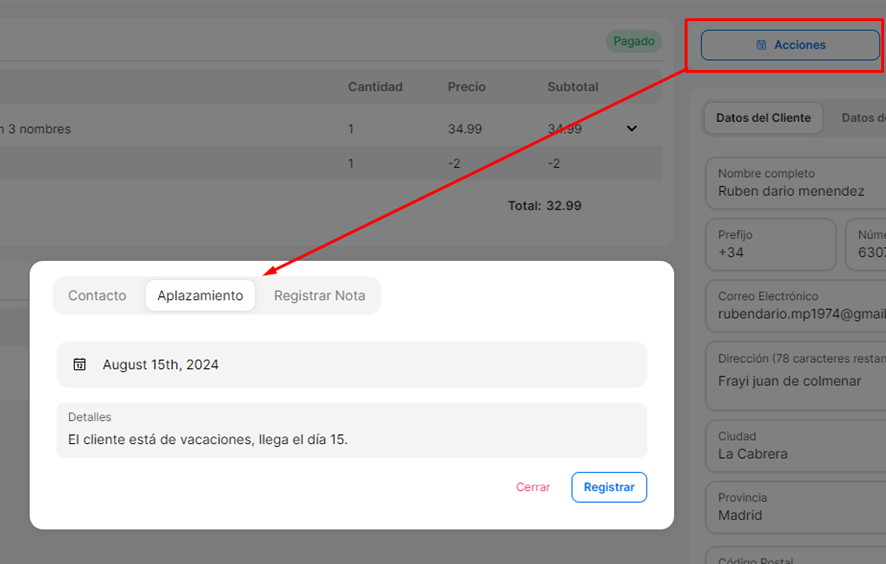Click the green Pagado status badge
Viewport: 886px width, 564px height.
click(x=634, y=42)
